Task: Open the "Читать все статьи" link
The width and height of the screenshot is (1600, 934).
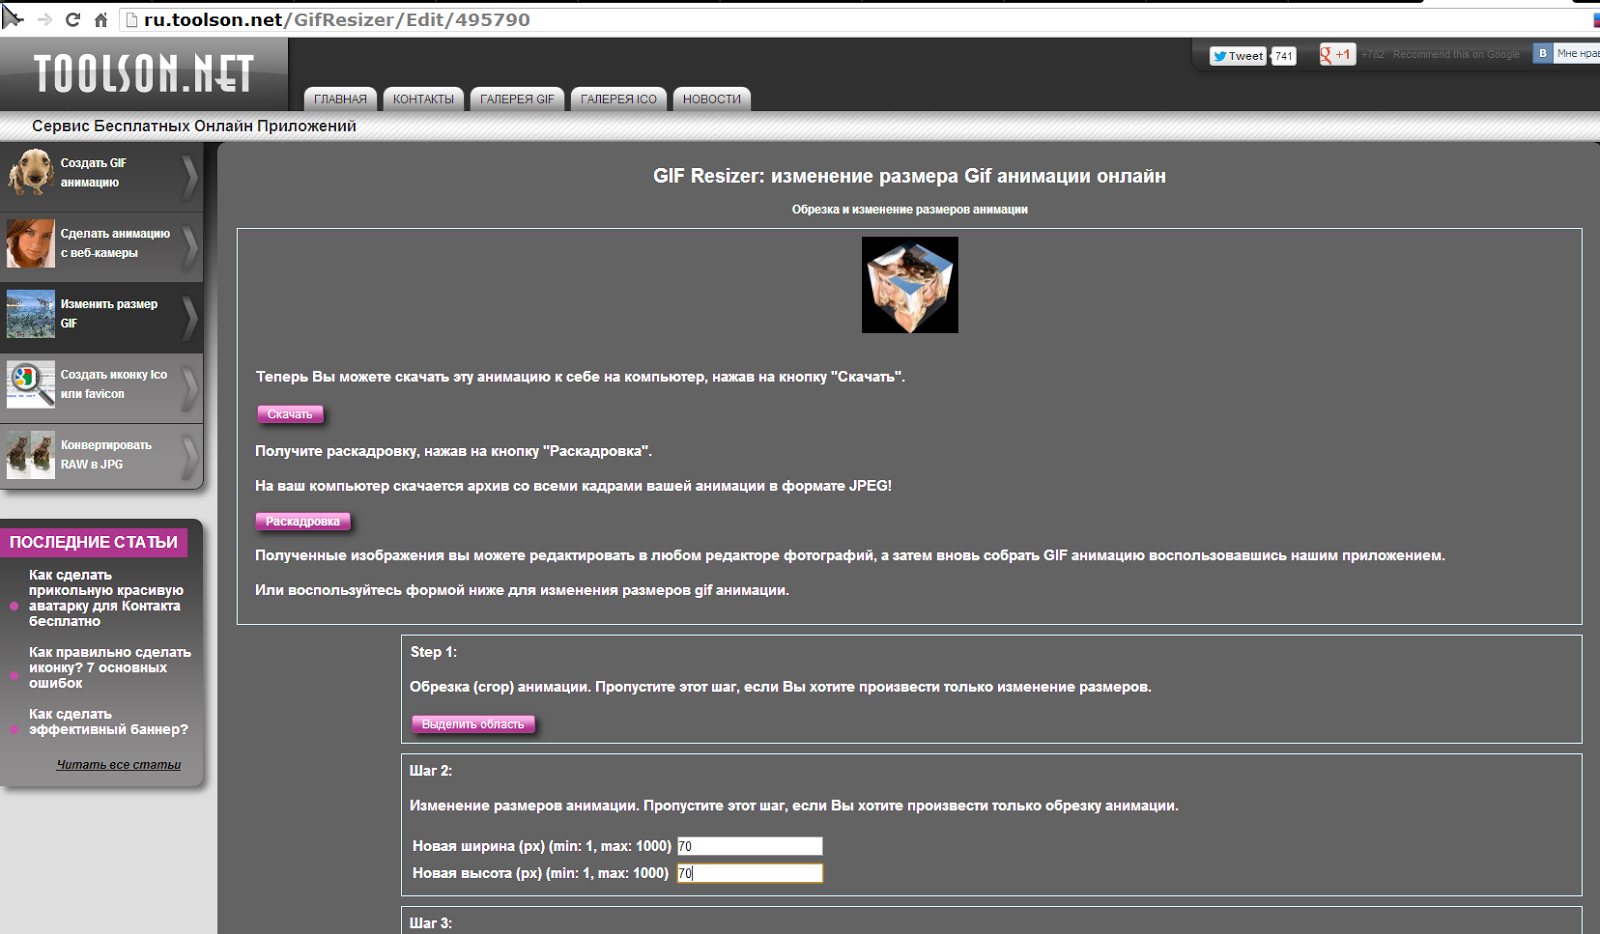Action: 118,763
